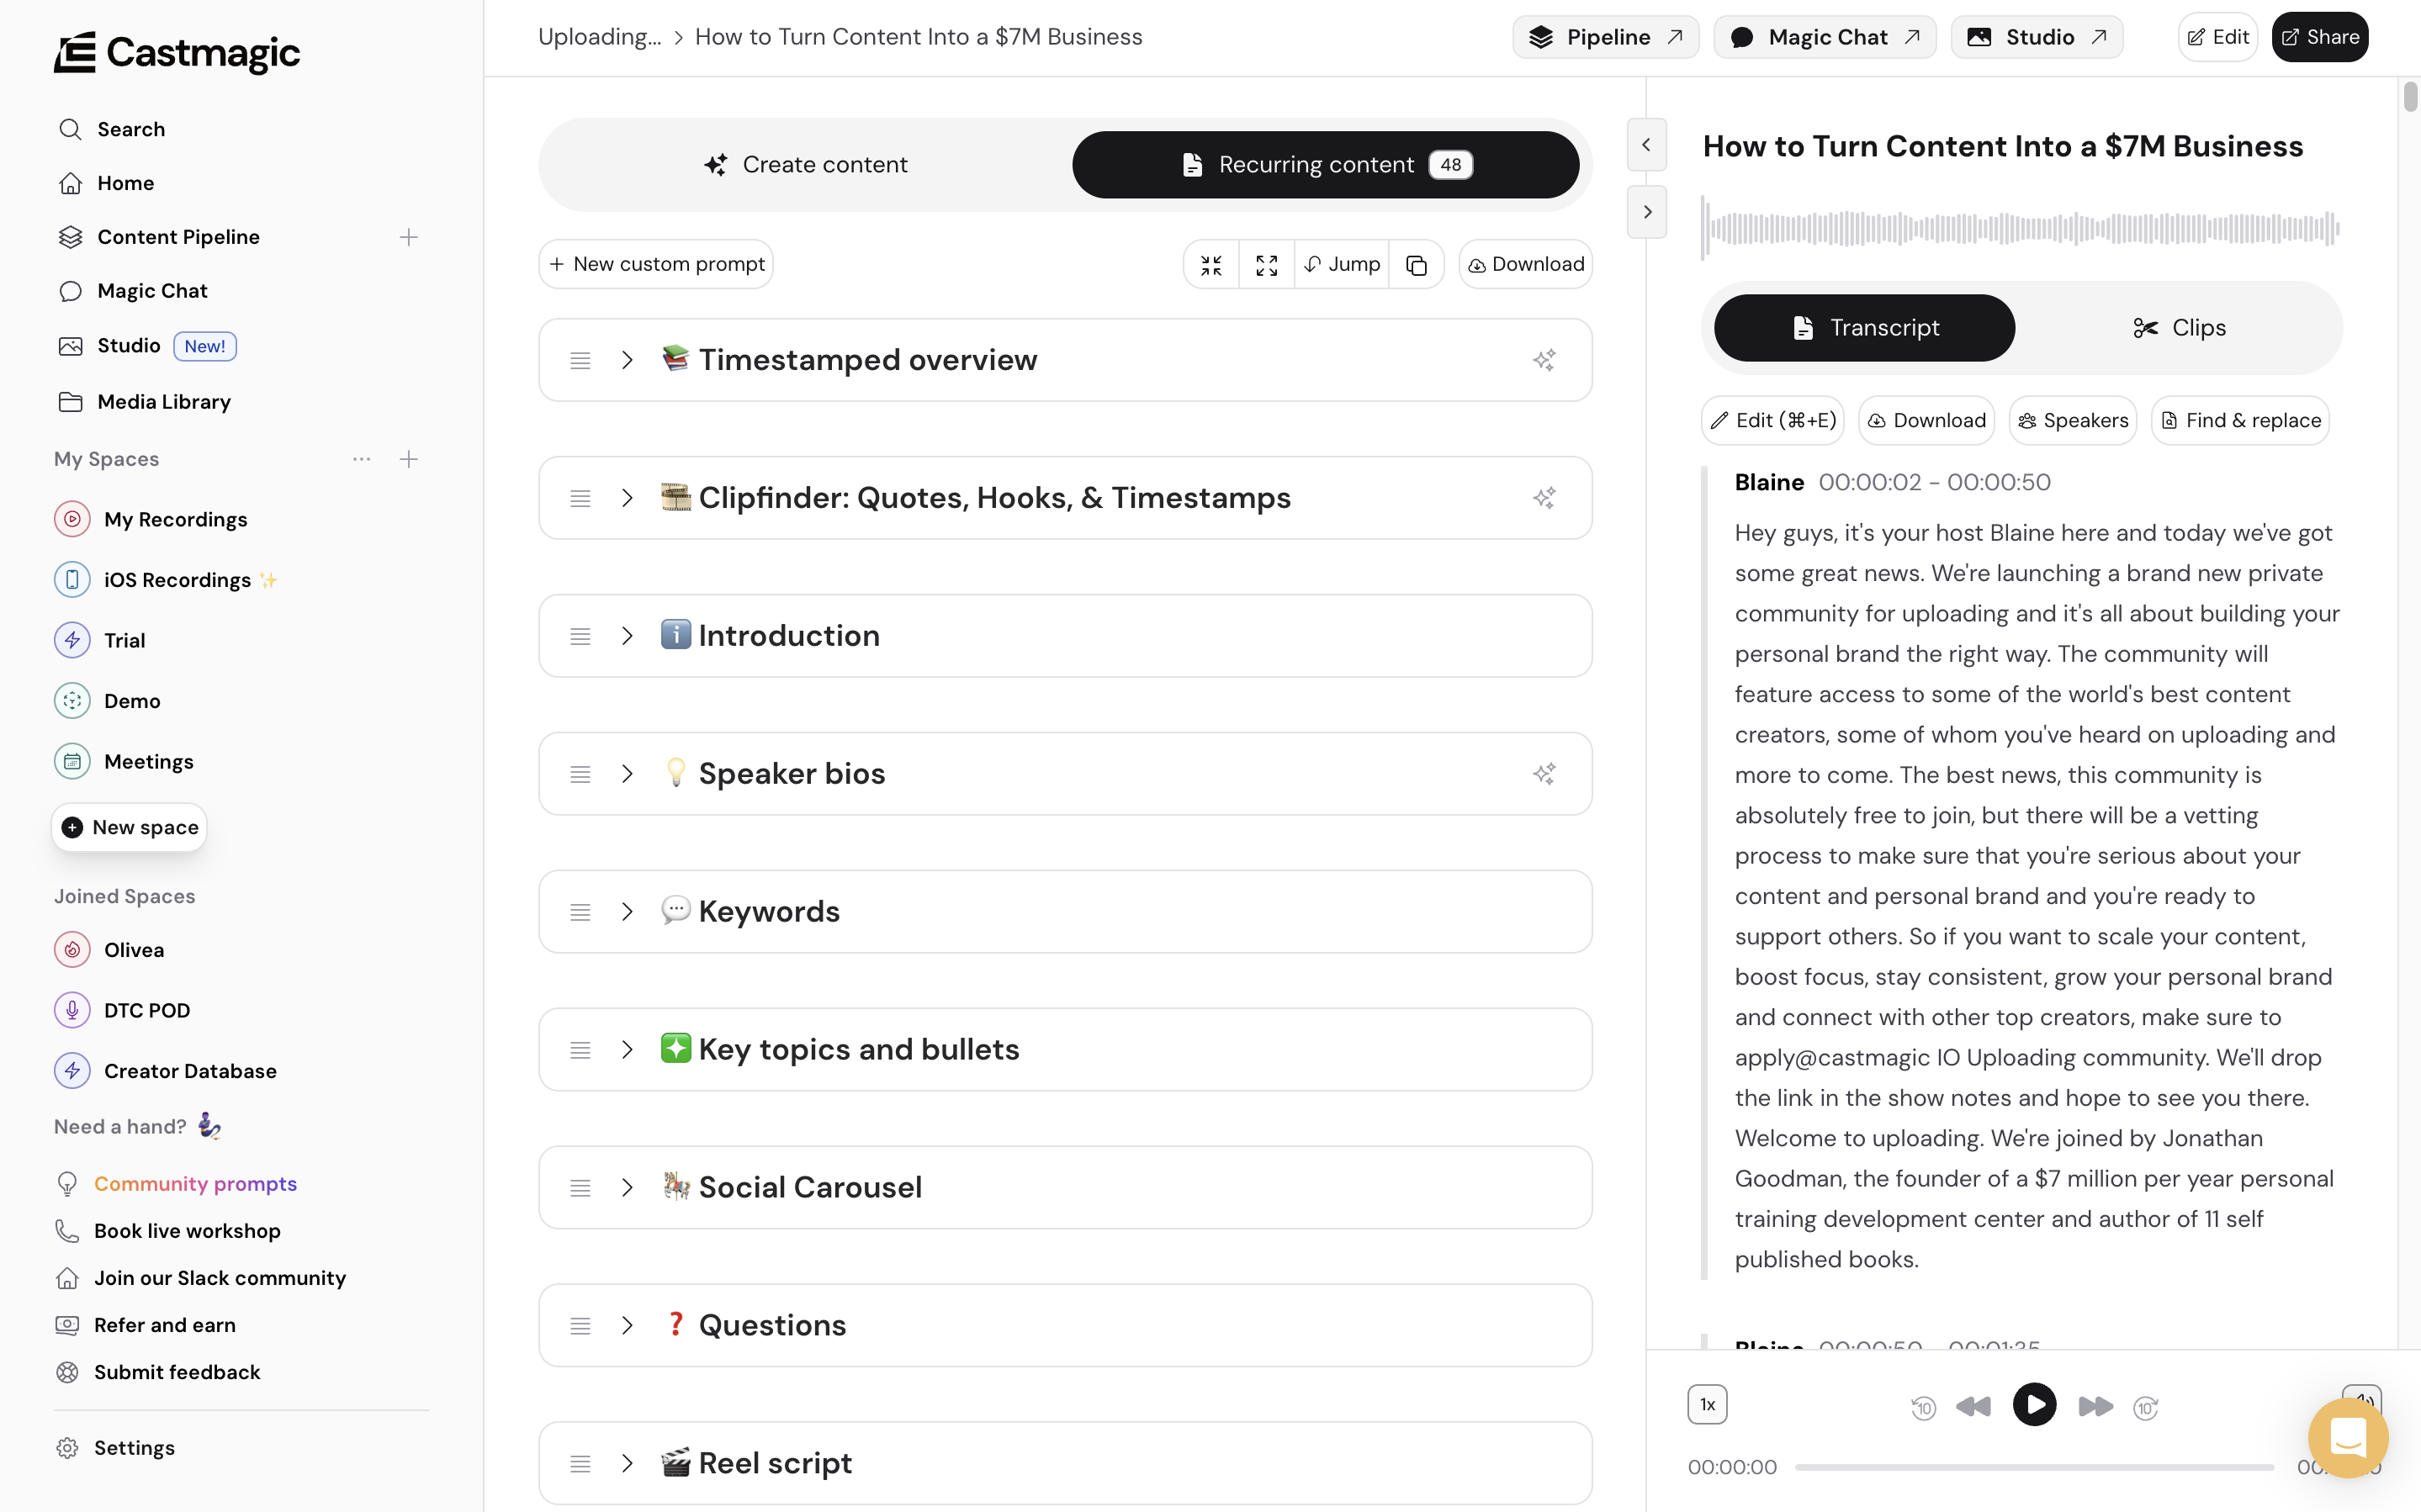The height and width of the screenshot is (1512, 2421).
Task: Expand the Keywords section
Action: tap(627, 912)
